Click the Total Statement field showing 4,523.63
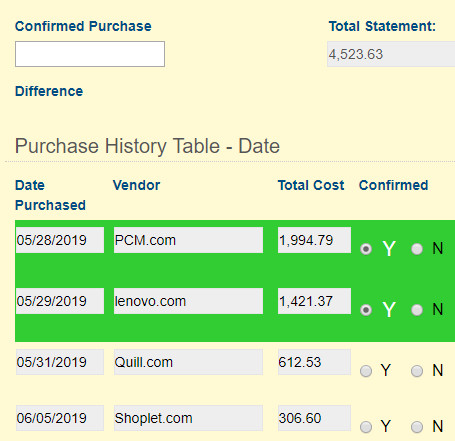This screenshot has width=455, height=441. [x=391, y=54]
